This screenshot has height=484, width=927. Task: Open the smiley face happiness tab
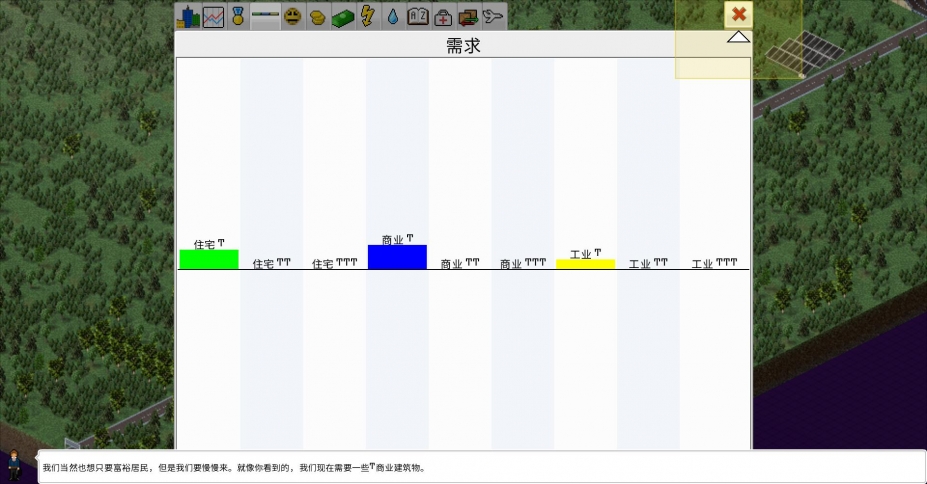292,16
